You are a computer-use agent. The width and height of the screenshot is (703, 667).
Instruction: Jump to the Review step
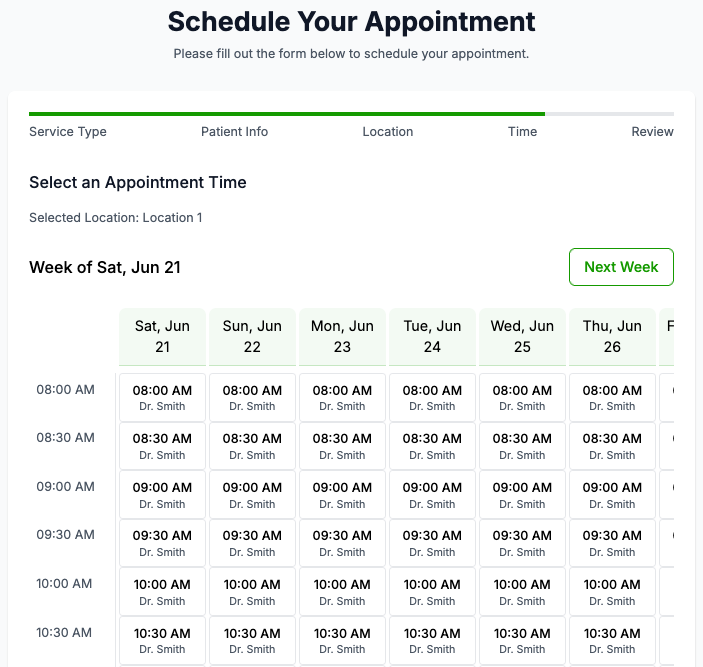click(652, 132)
